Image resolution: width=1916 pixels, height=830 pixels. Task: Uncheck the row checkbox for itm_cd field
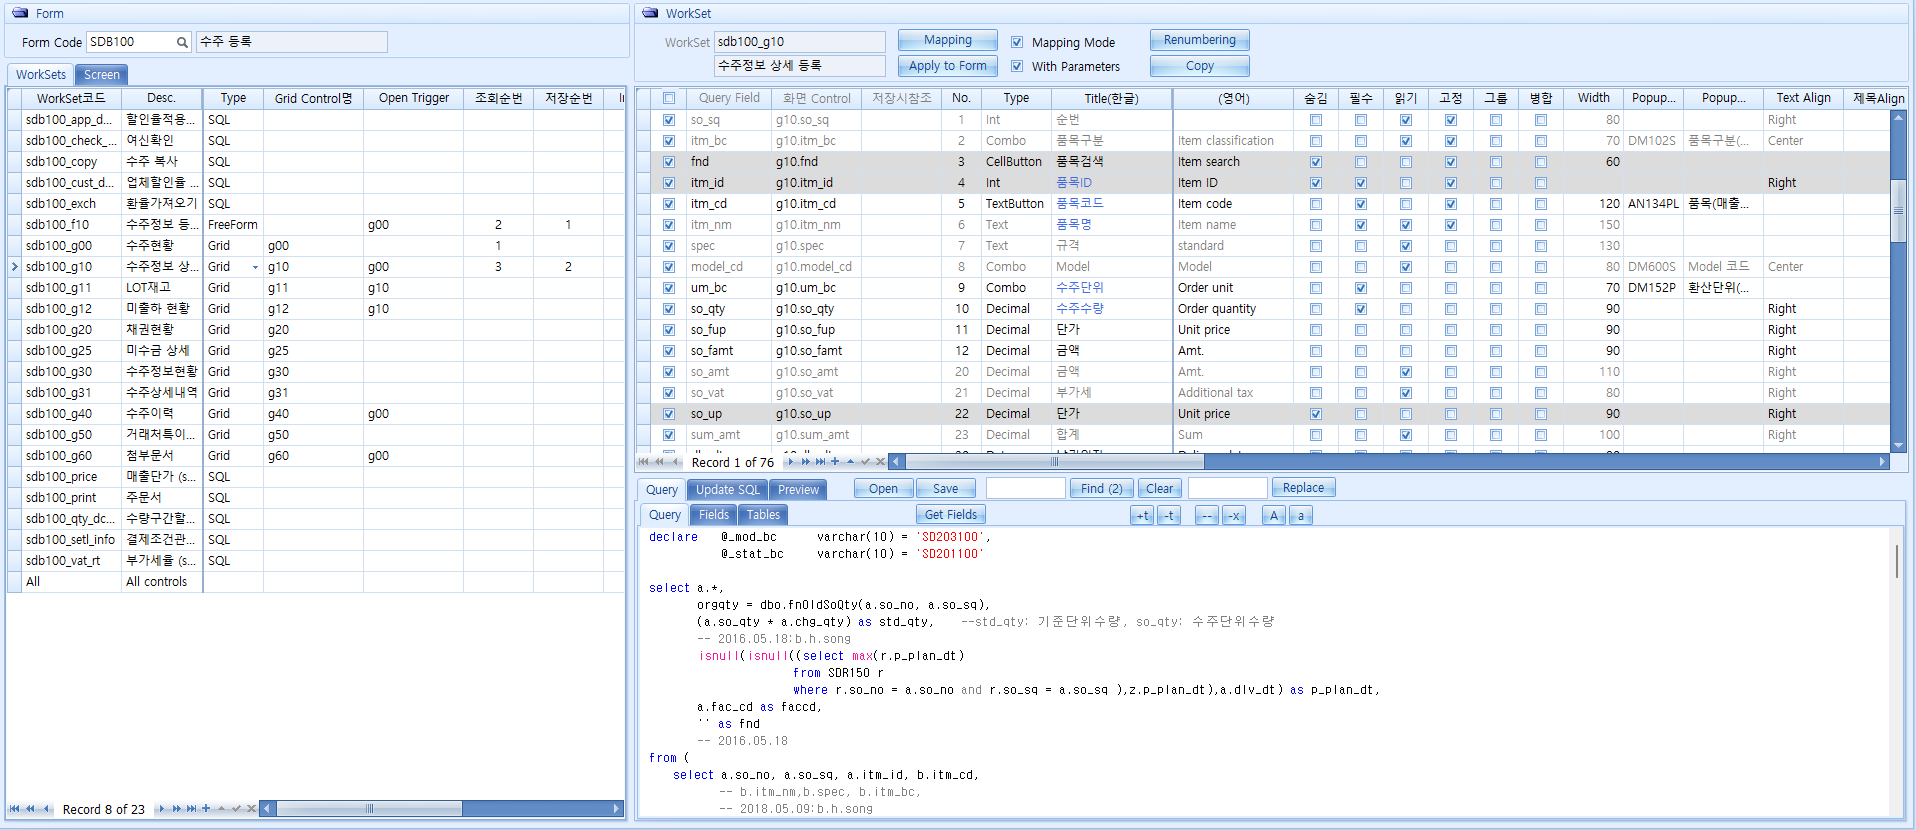pos(669,204)
